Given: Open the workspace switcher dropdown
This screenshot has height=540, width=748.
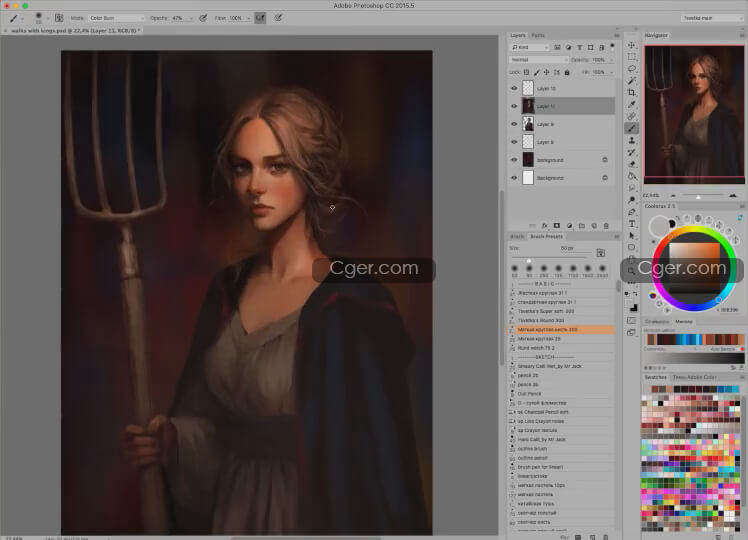Looking at the screenshot, I should [711, 18].
